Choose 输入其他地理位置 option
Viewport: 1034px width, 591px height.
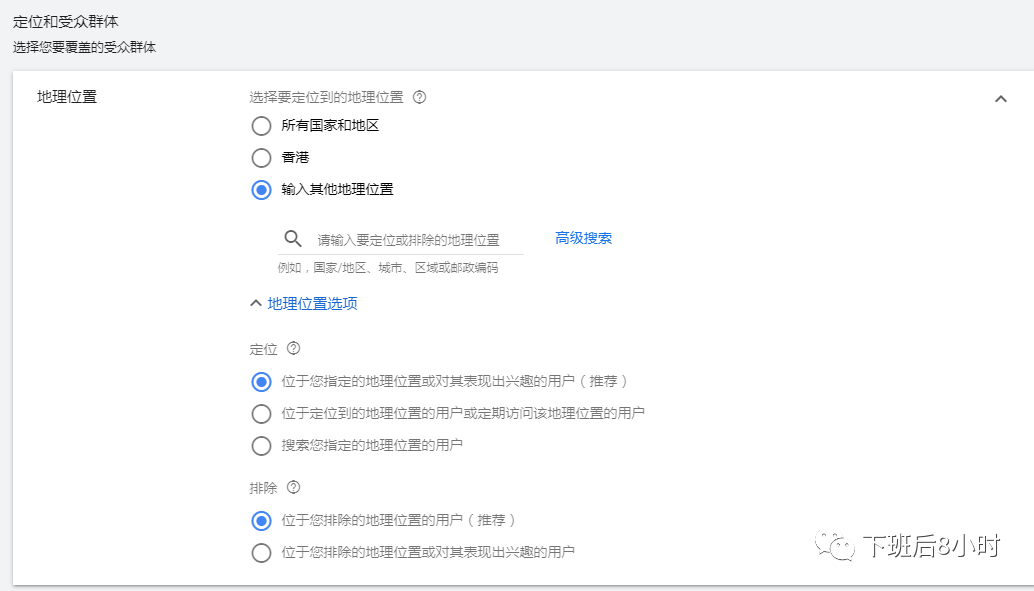[261, 189]
